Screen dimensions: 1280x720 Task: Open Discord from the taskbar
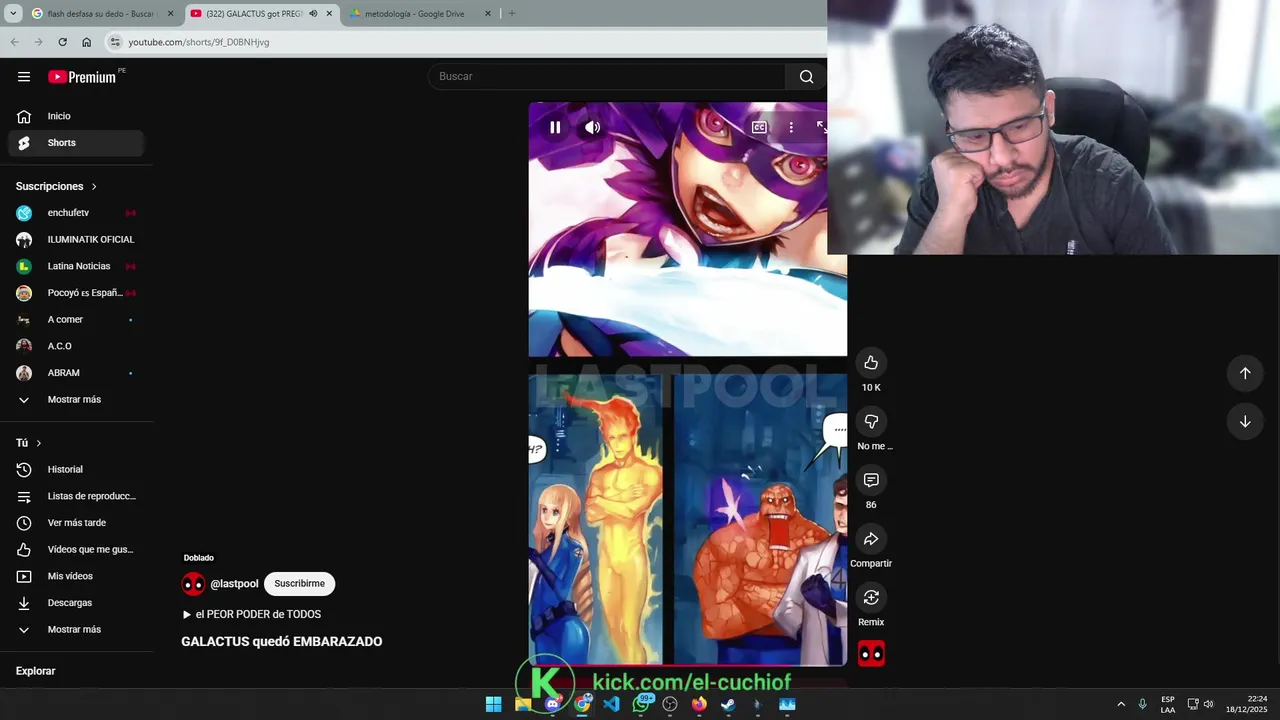coord(553,704)
